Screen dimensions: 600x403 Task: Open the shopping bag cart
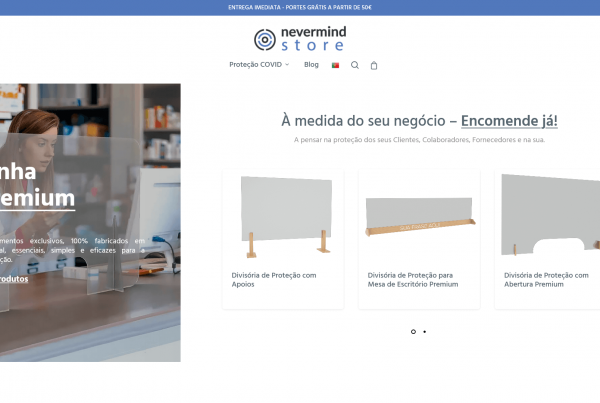tap(374, 65)
